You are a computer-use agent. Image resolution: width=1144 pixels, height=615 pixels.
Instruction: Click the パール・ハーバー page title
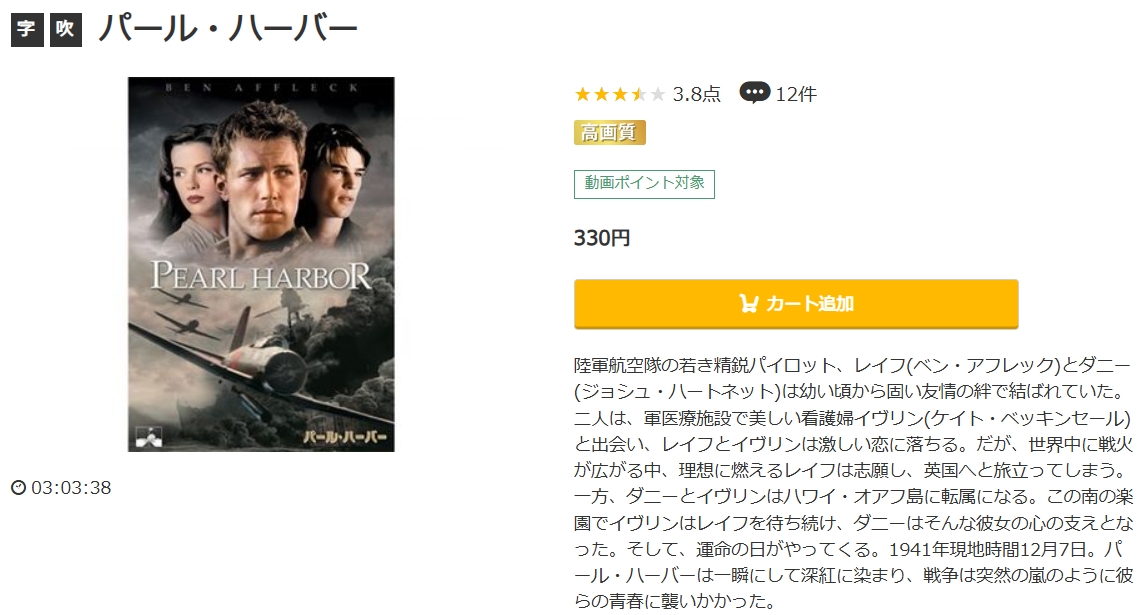coord(228,29)
